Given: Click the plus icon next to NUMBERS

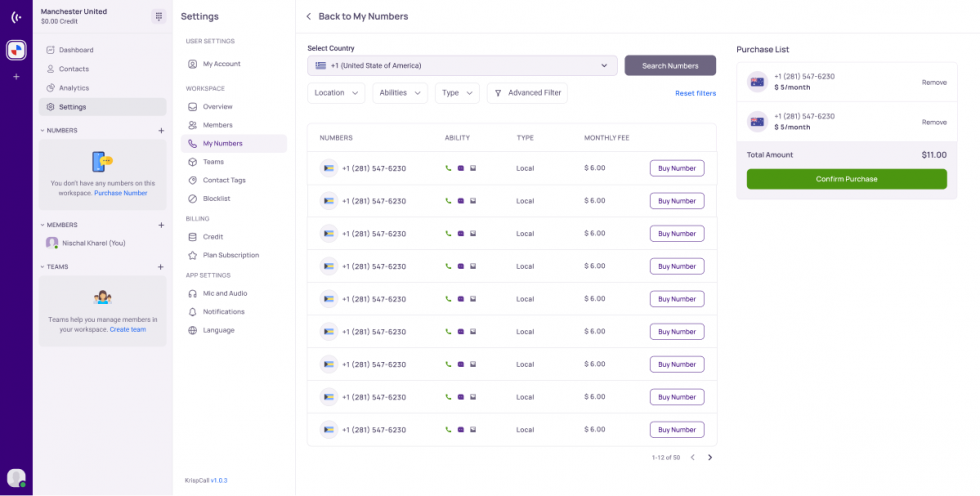Looking at the screenshot, I should coord(161,130).
